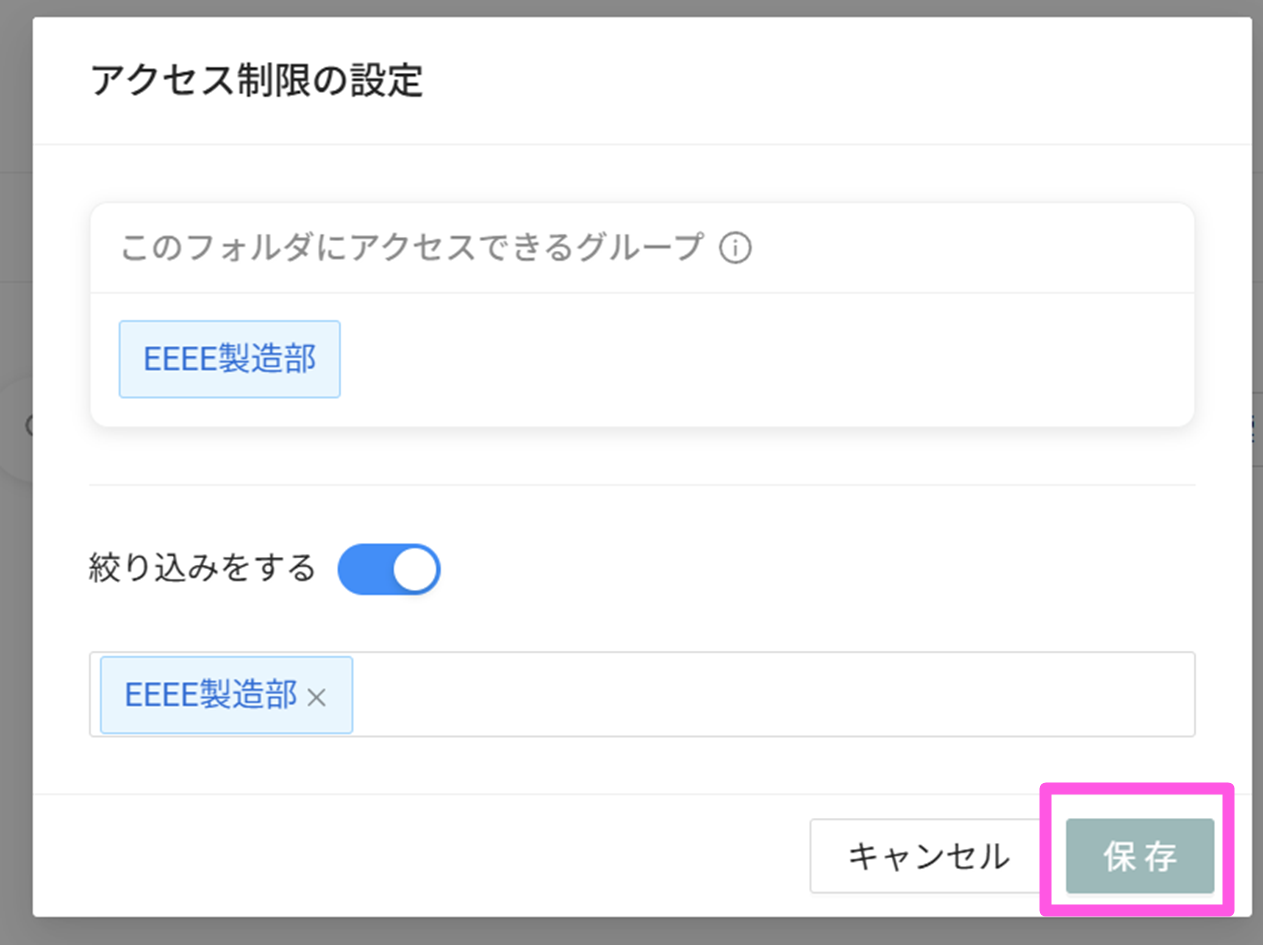
Task: Click blank dialog area right of the toggle
Action: click(800, 570)
